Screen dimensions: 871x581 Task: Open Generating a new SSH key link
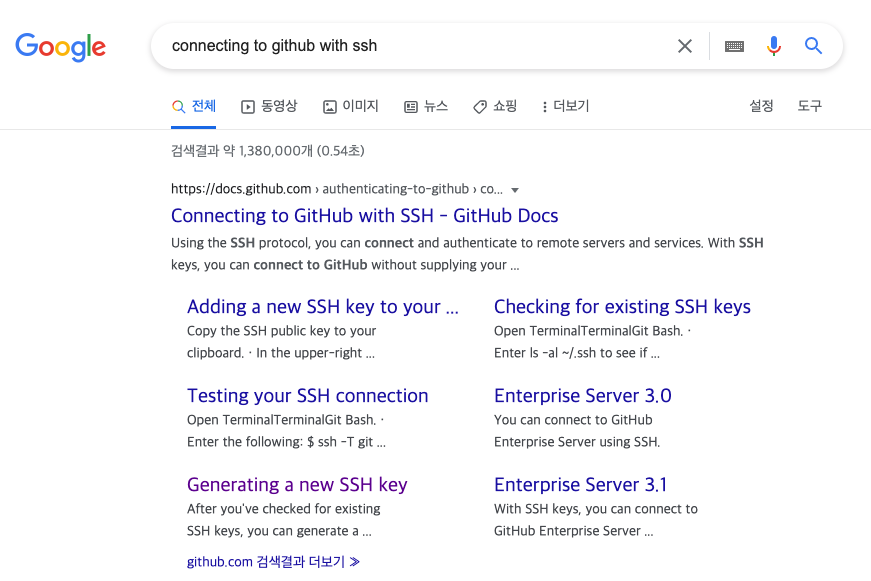tap(297, 485)
